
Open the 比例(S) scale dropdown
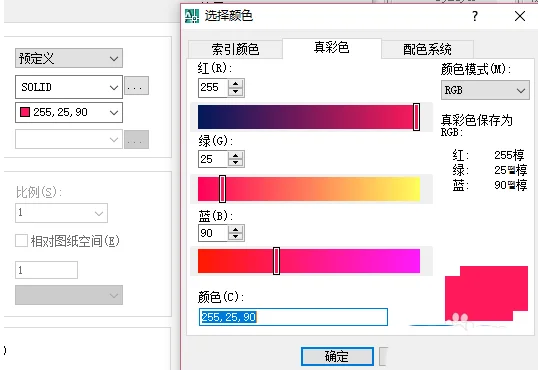click(61, 213)
